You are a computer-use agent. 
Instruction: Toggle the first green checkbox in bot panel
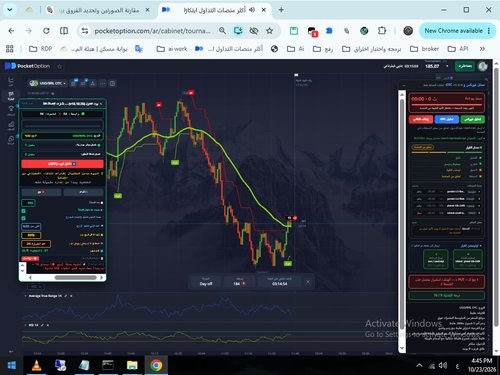[x=23, y=211]
